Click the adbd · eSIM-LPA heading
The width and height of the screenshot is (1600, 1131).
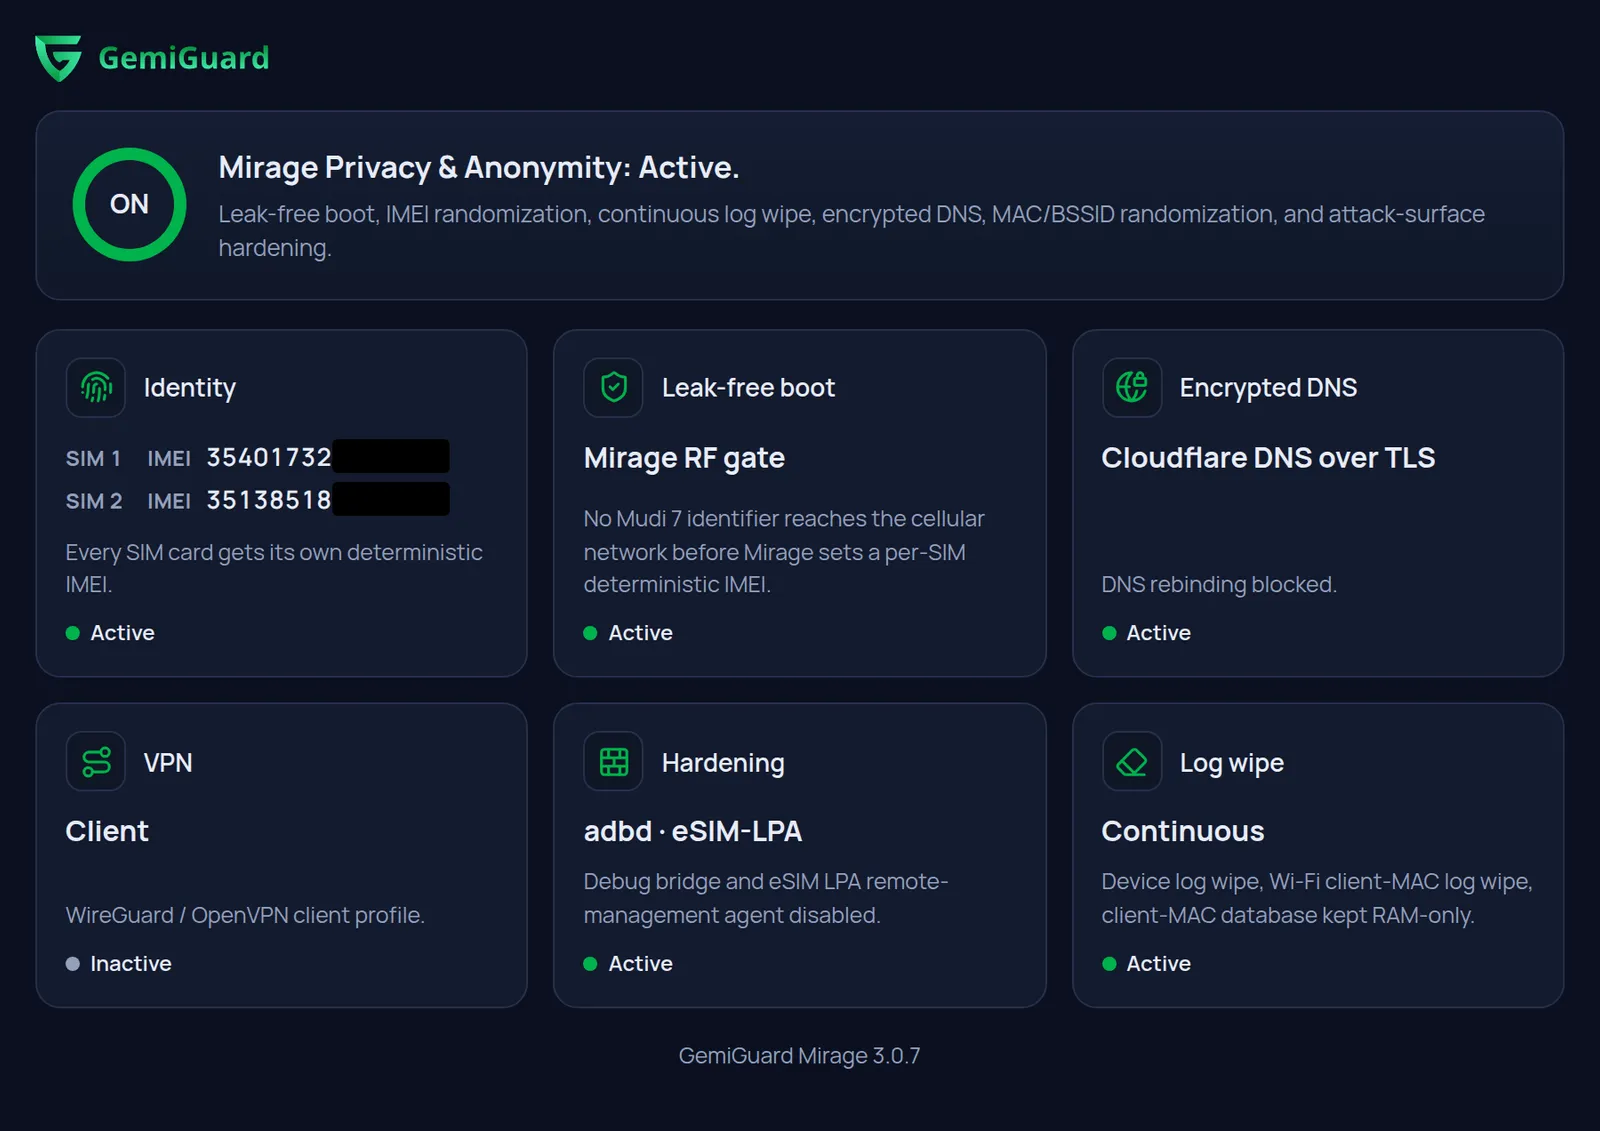(x=693, y=831)
